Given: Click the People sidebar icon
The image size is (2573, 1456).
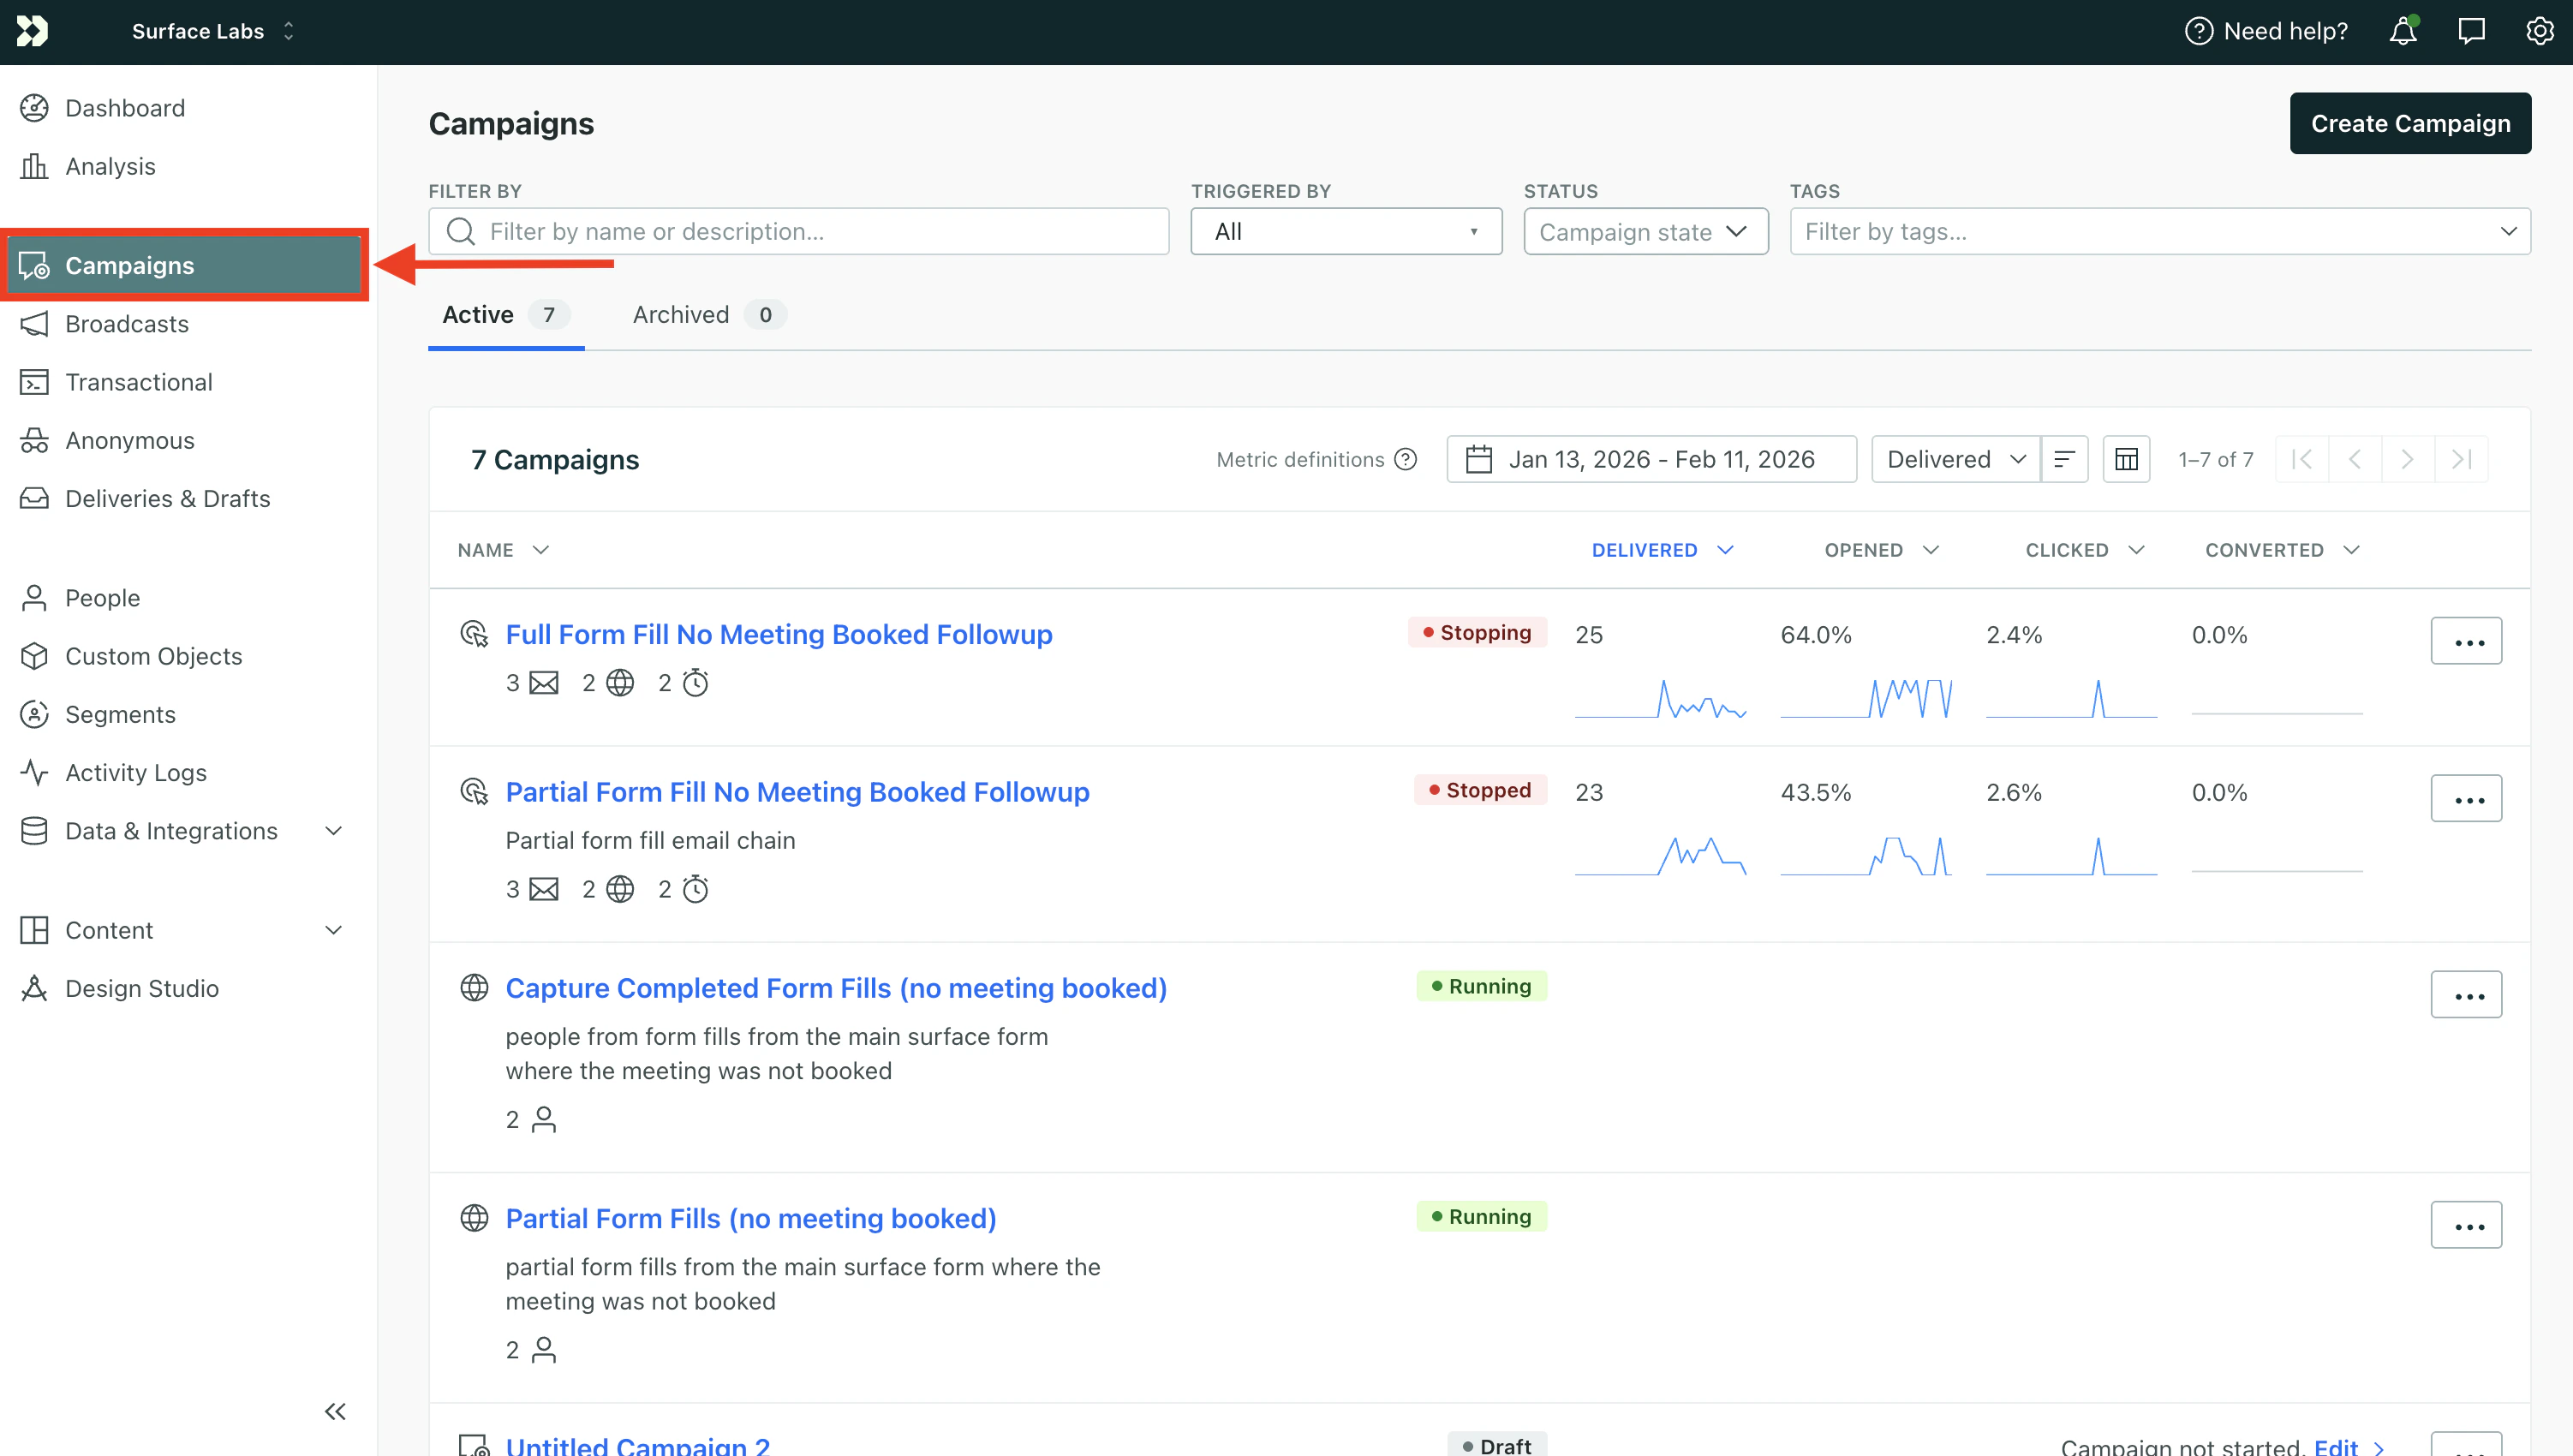Looking at the screenshot, I should (x=34, y=598).
